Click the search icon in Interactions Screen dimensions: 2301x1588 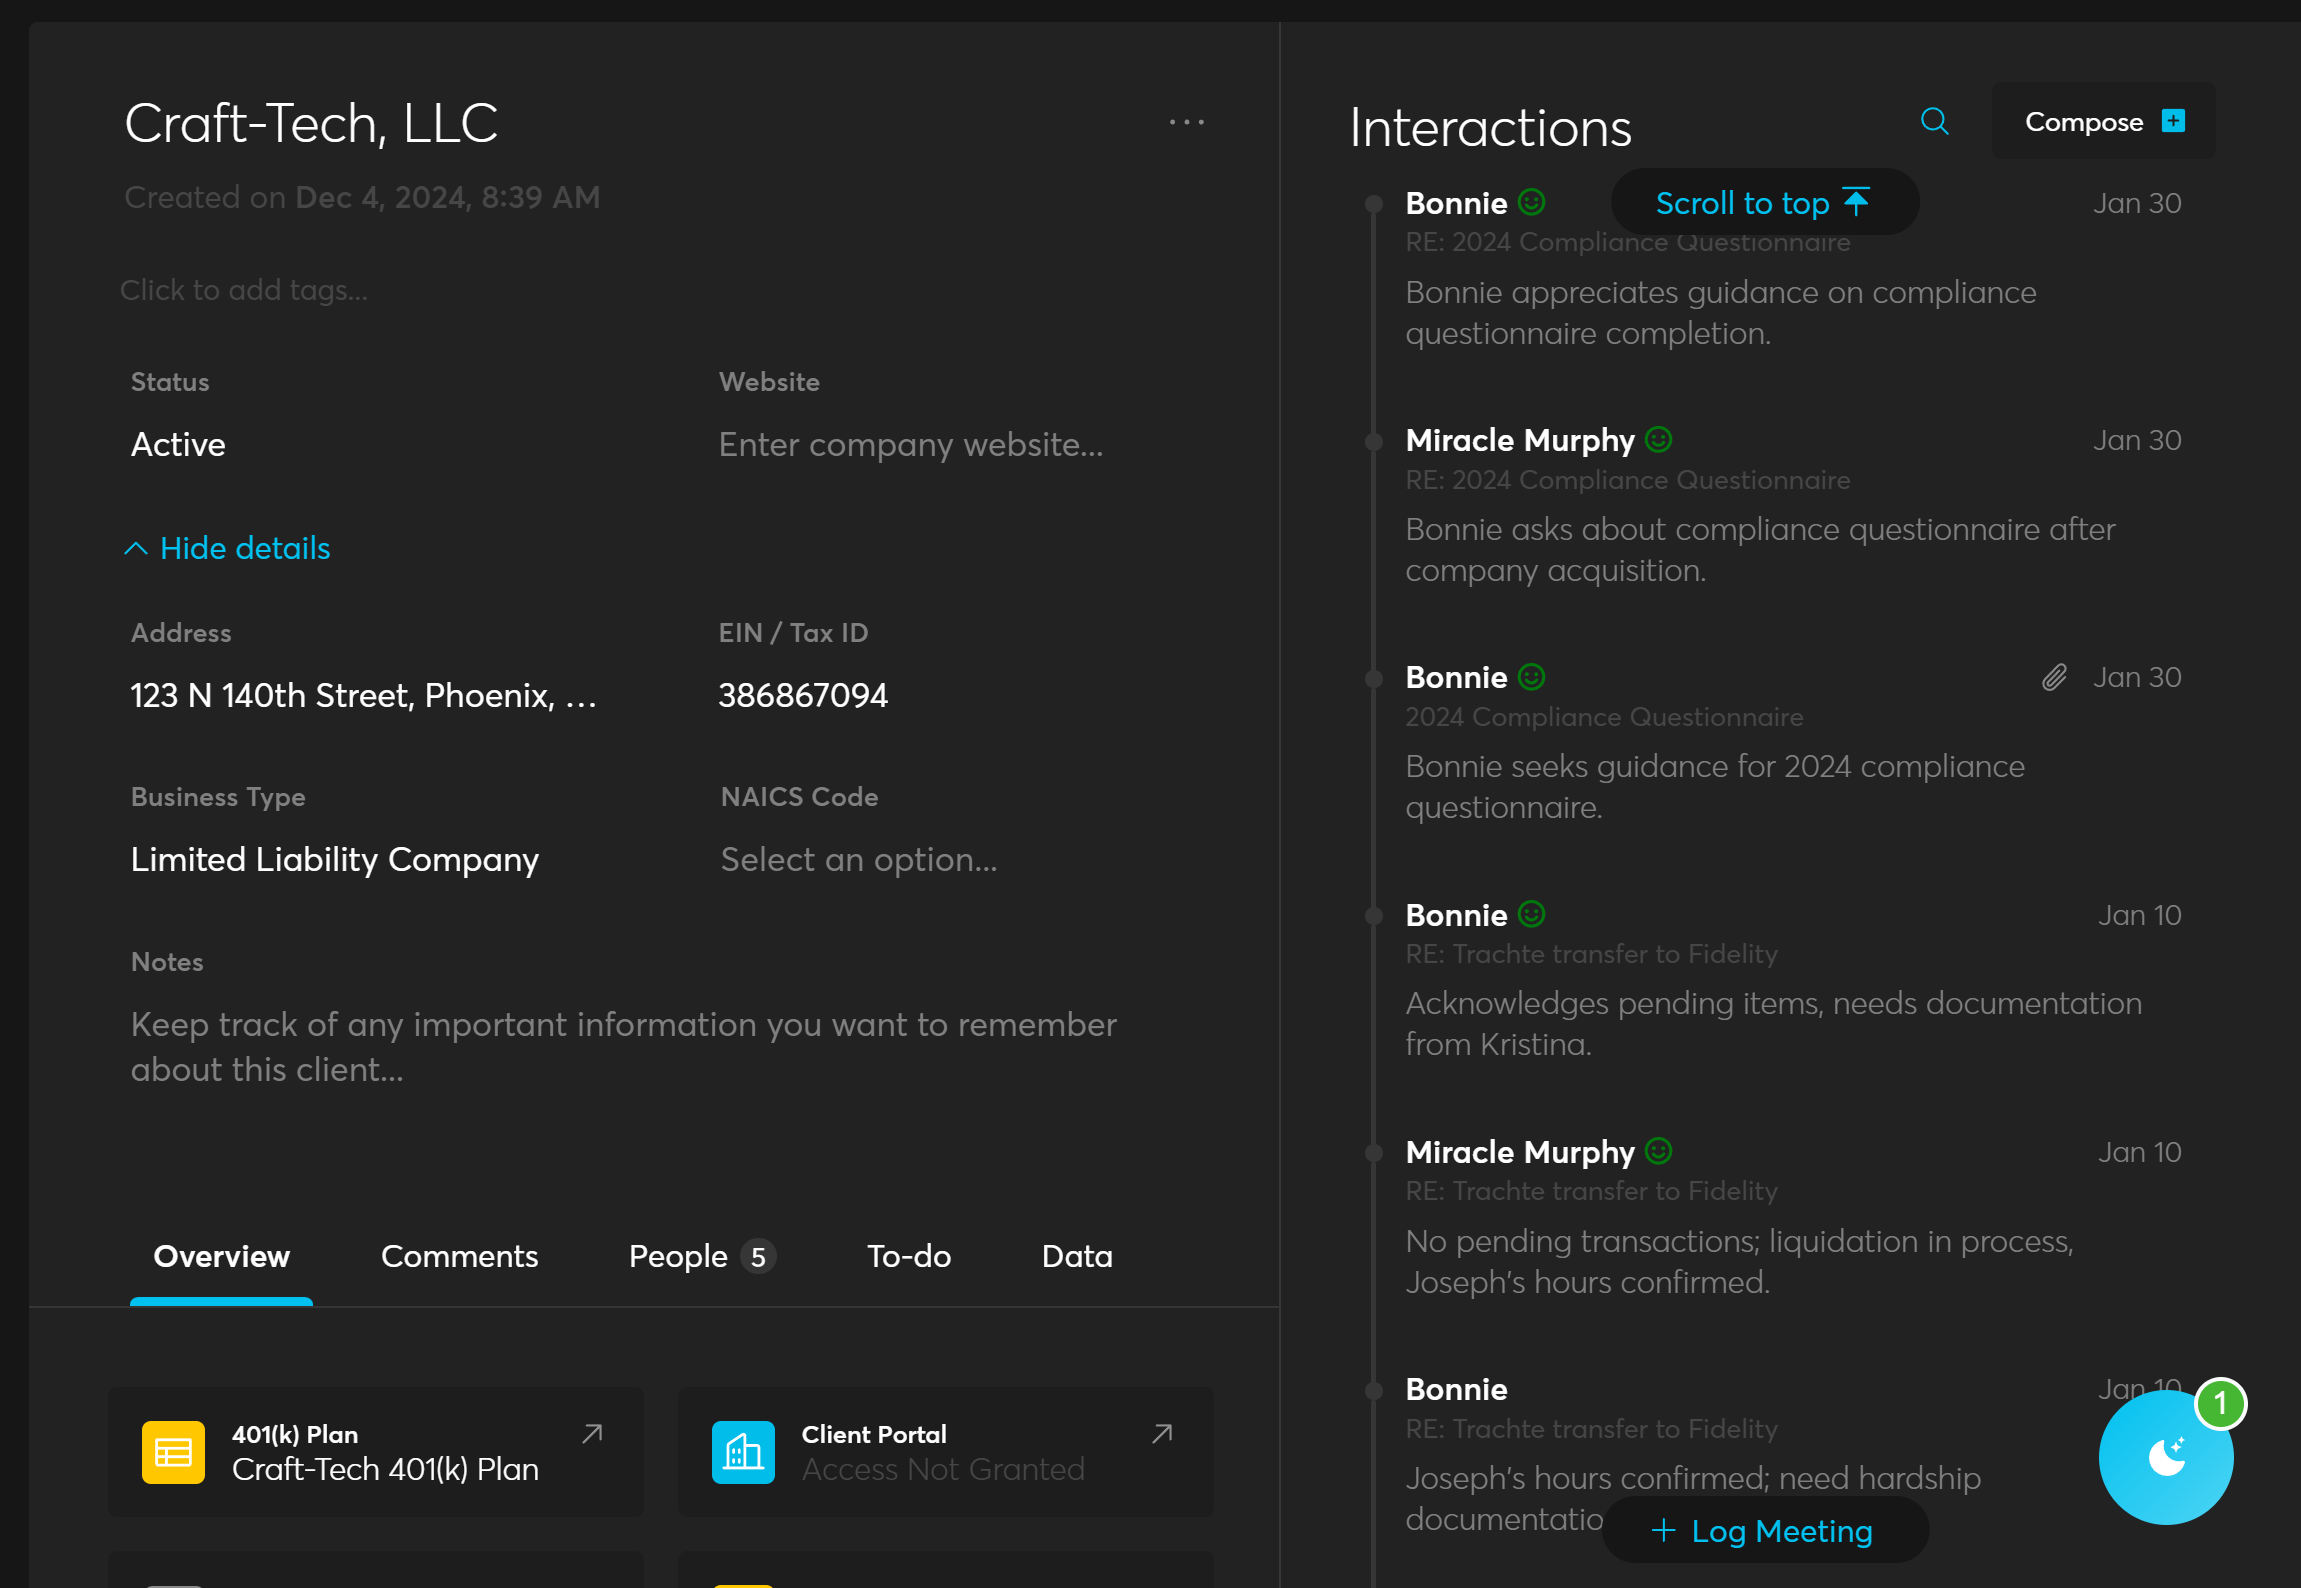(x=1934, y=122)
